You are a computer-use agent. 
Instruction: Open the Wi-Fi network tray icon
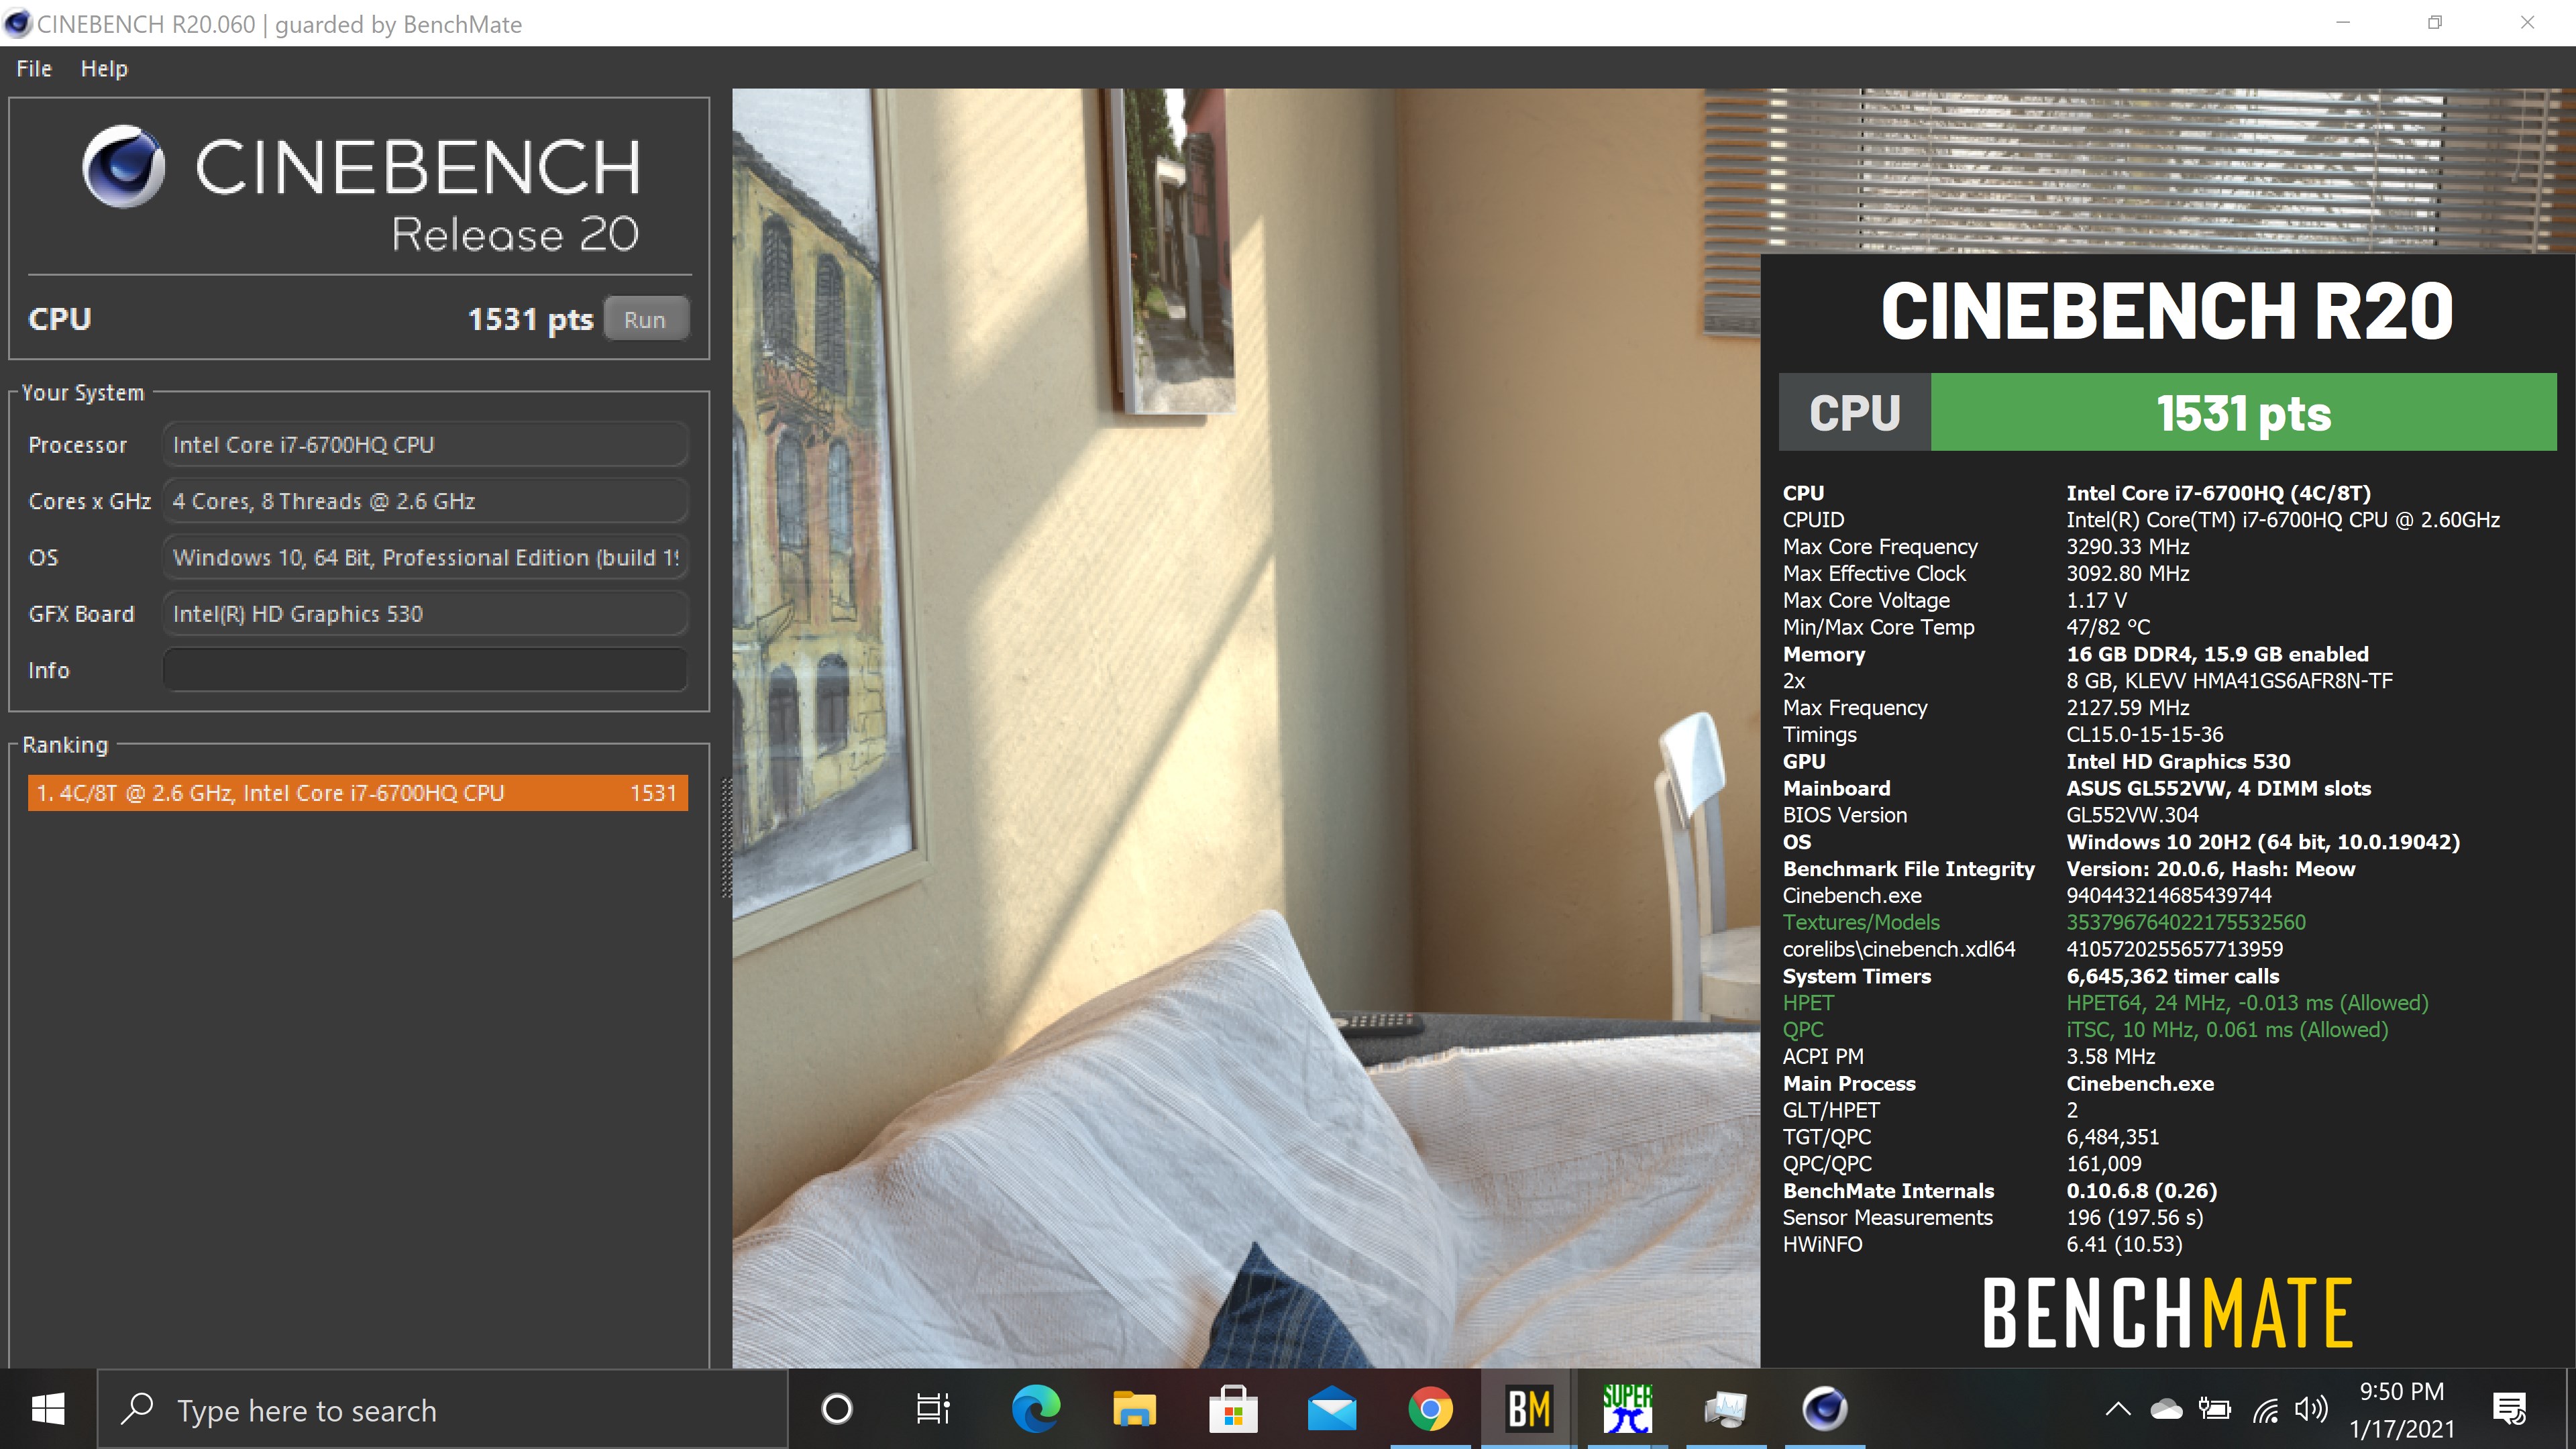pos(2265,1410)
